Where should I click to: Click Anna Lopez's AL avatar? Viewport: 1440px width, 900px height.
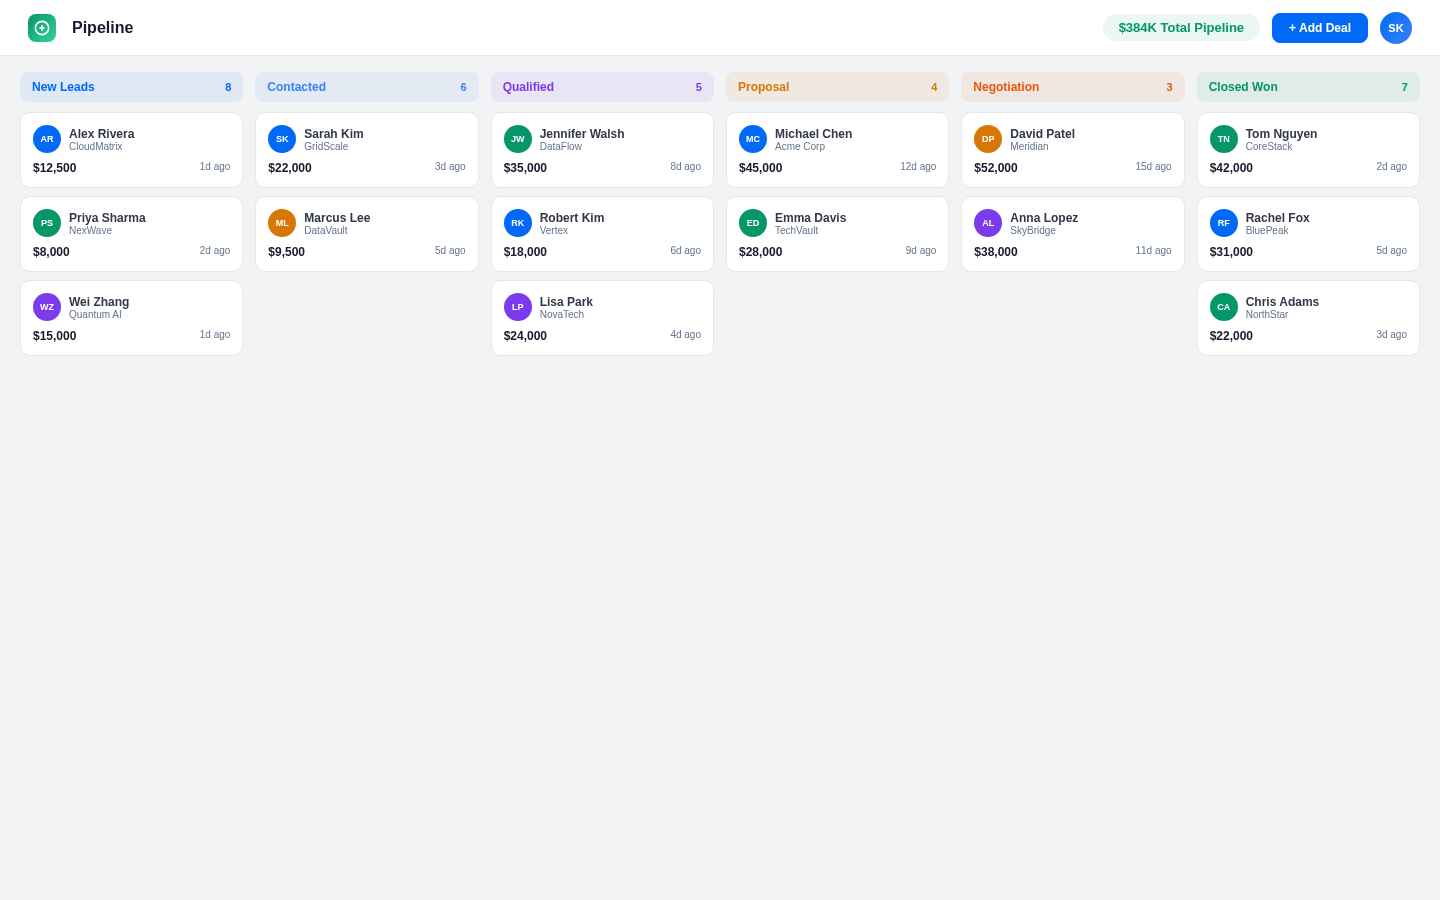988,223
